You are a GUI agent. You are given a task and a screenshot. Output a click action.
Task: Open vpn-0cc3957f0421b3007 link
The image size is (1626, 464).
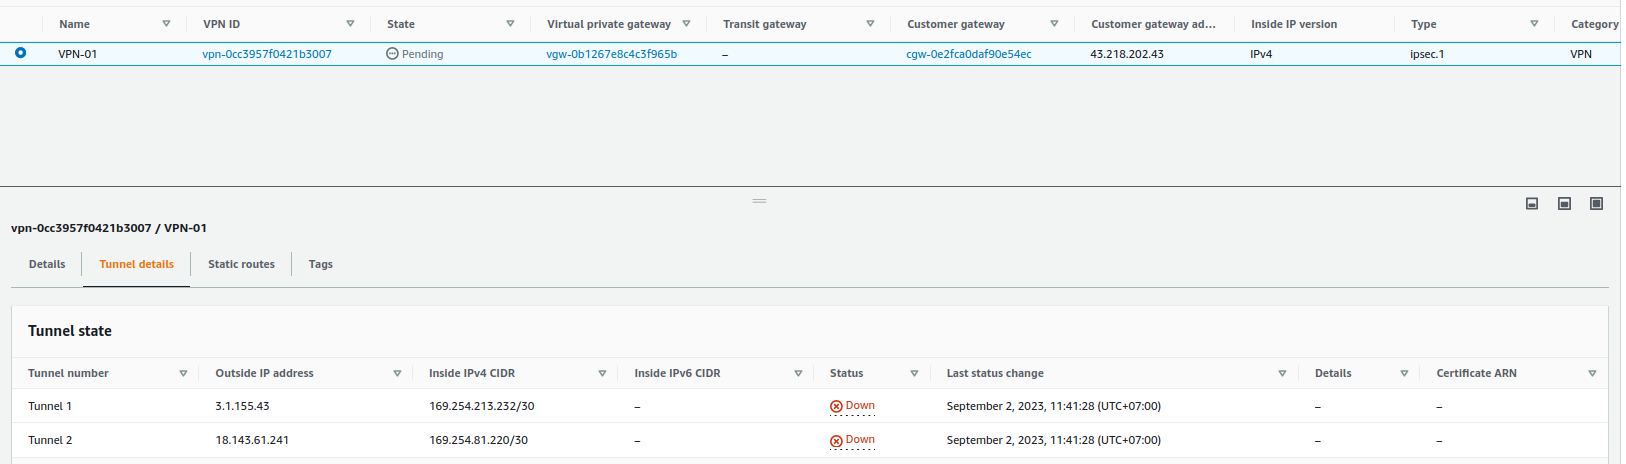[267, 54]
